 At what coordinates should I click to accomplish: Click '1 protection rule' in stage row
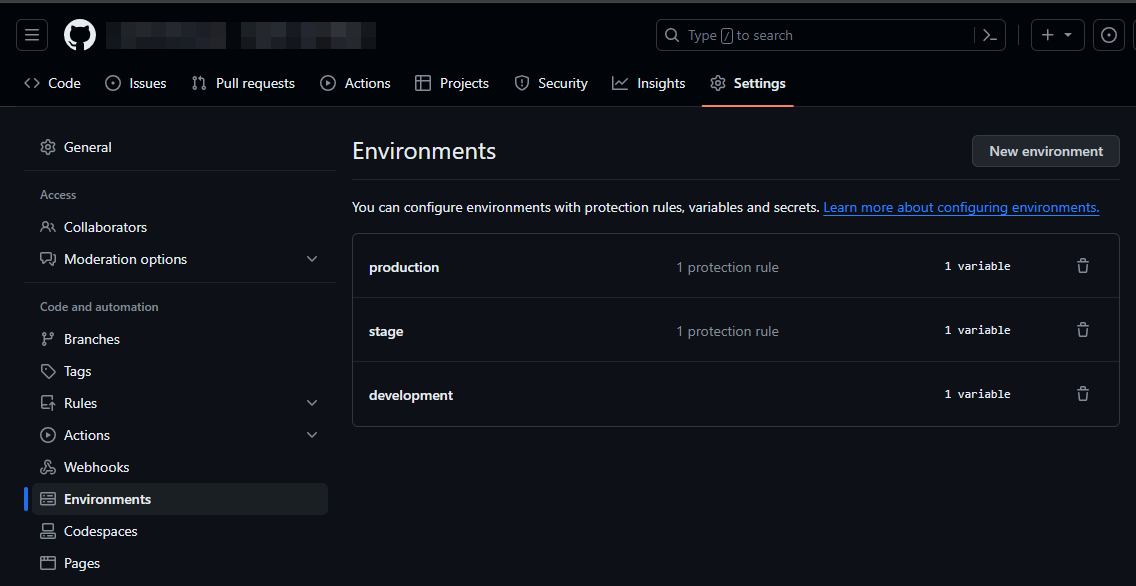[x=727, y=331]
